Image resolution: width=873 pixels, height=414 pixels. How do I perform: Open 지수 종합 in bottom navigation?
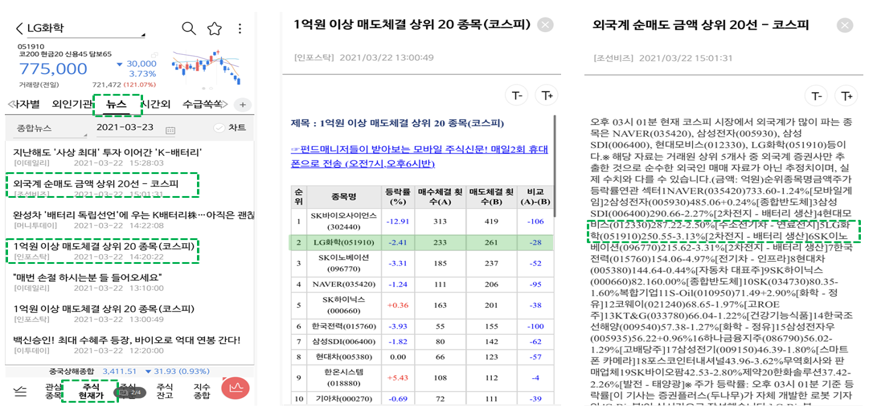click(202, 391)
